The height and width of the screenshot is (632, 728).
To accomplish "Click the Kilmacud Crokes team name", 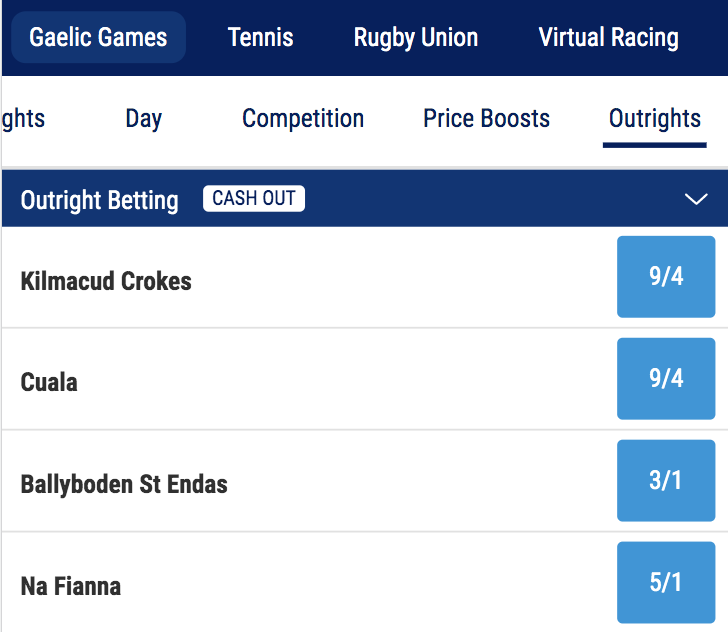I will pyautogui.click(x=106, y=281).
